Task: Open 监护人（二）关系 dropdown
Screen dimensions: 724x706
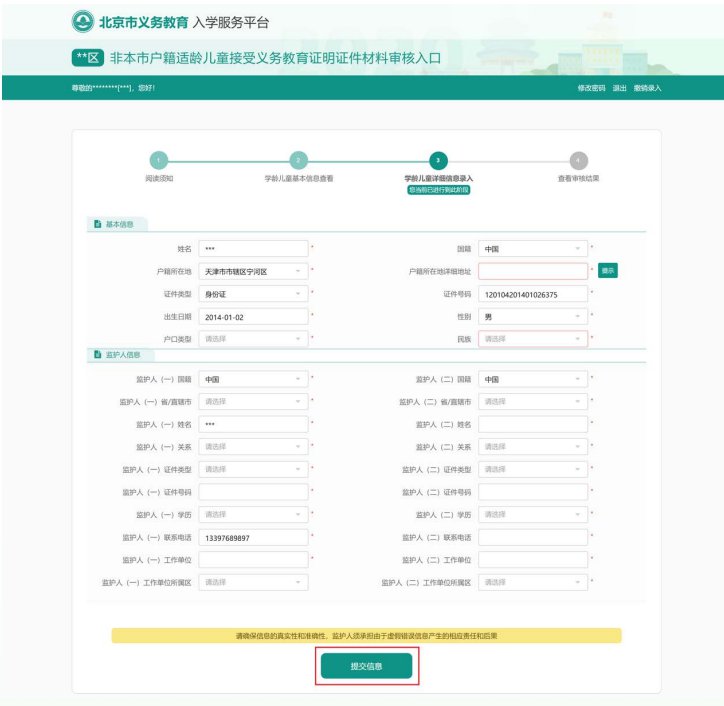Action: coord(533,447)
